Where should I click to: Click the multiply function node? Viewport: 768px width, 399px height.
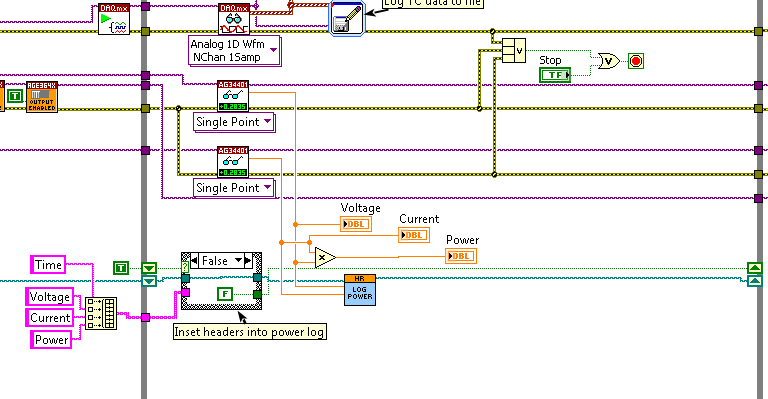[325, 257]
